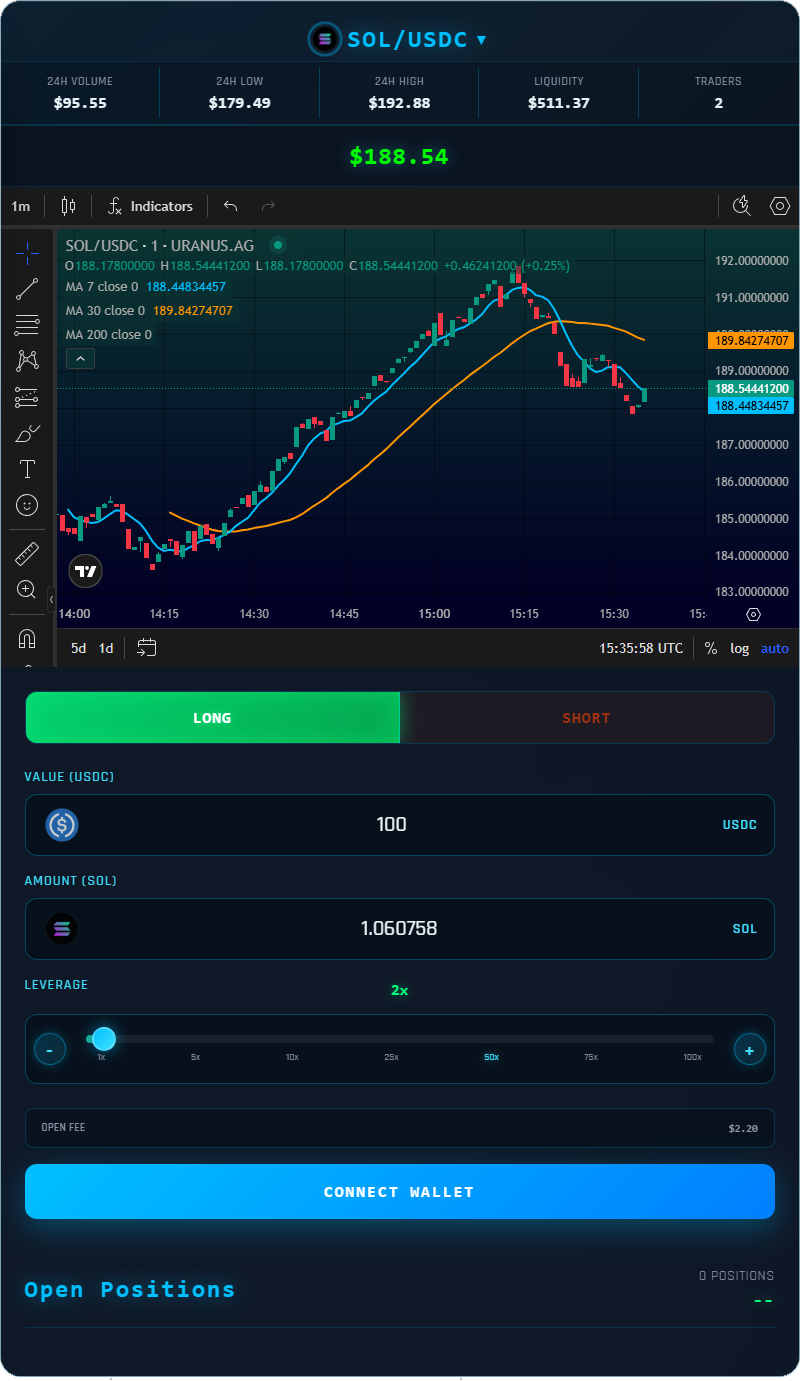Open the Fibonacci retracement tools
The image size is (800, 1381).
click(27, 325)
